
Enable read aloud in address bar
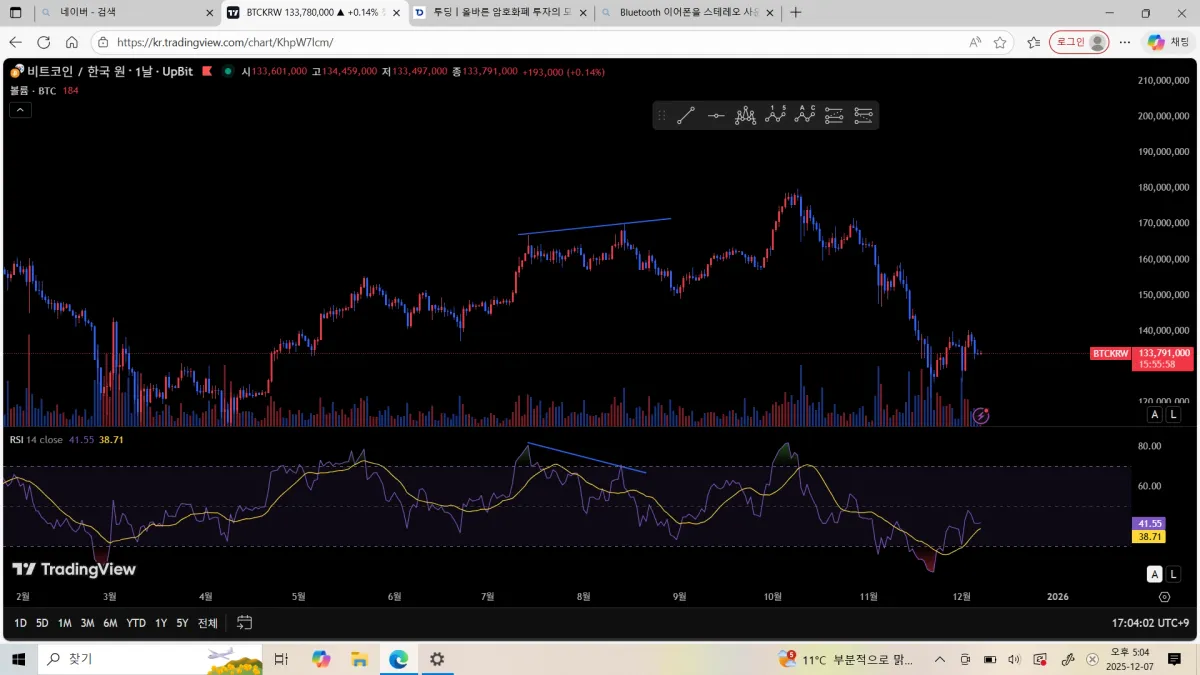point(975,42)
